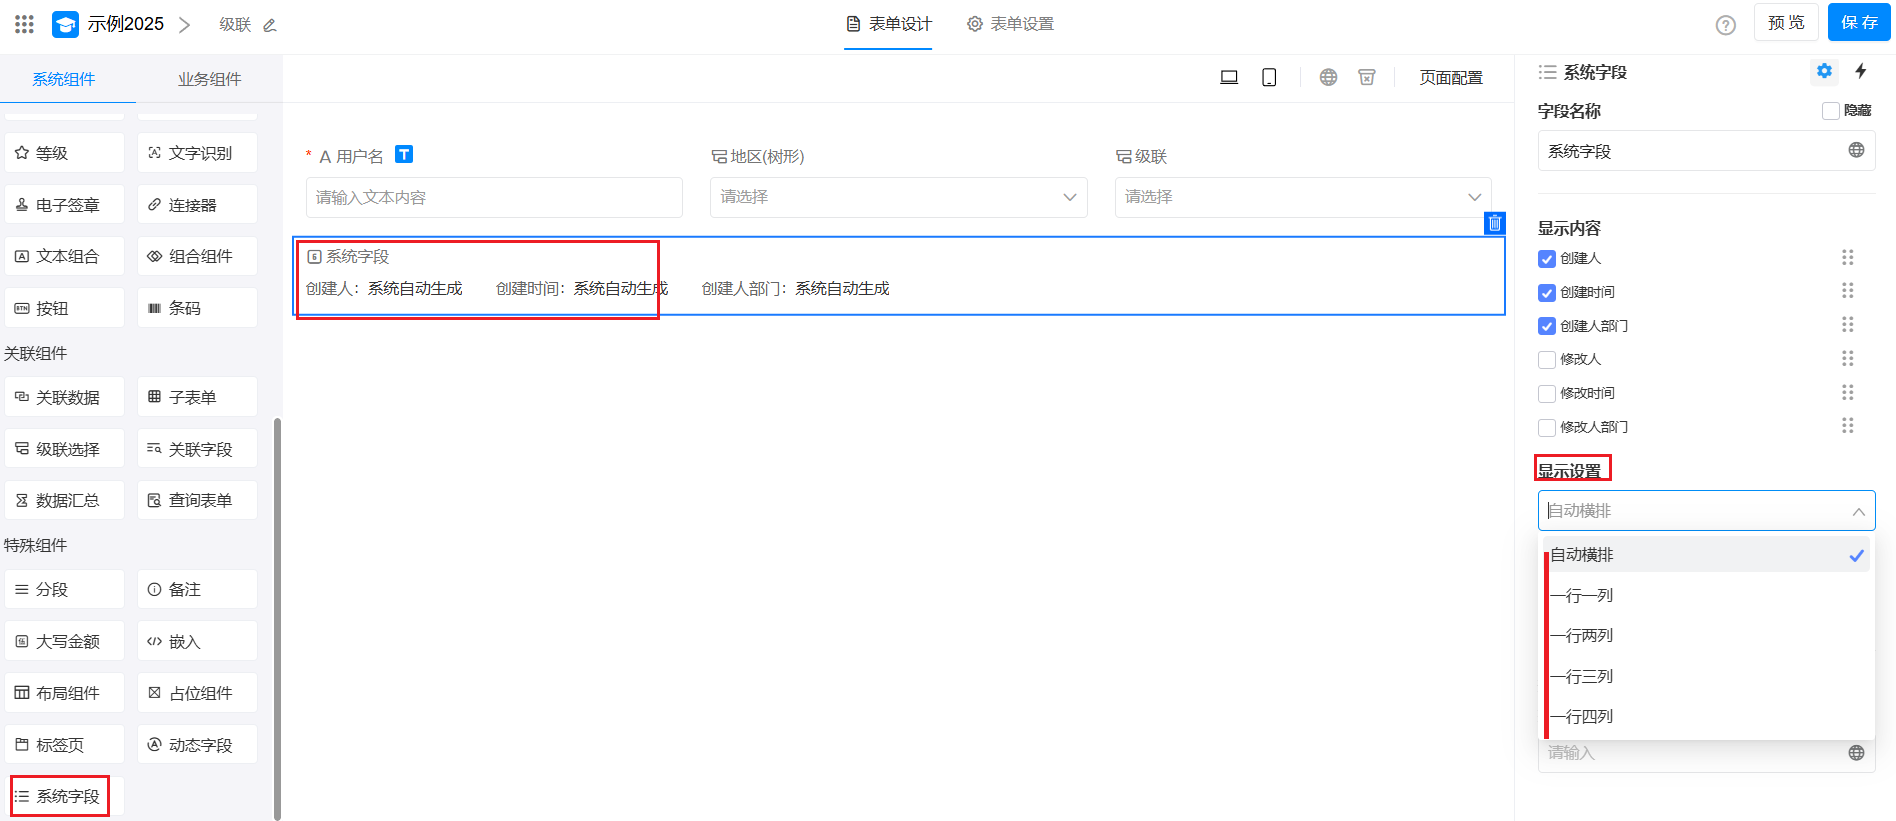Viewport: 1896px width, 821px height.
Task: Click the lightning bolt icon in properties panel
Action: (x=1860, y=71)
